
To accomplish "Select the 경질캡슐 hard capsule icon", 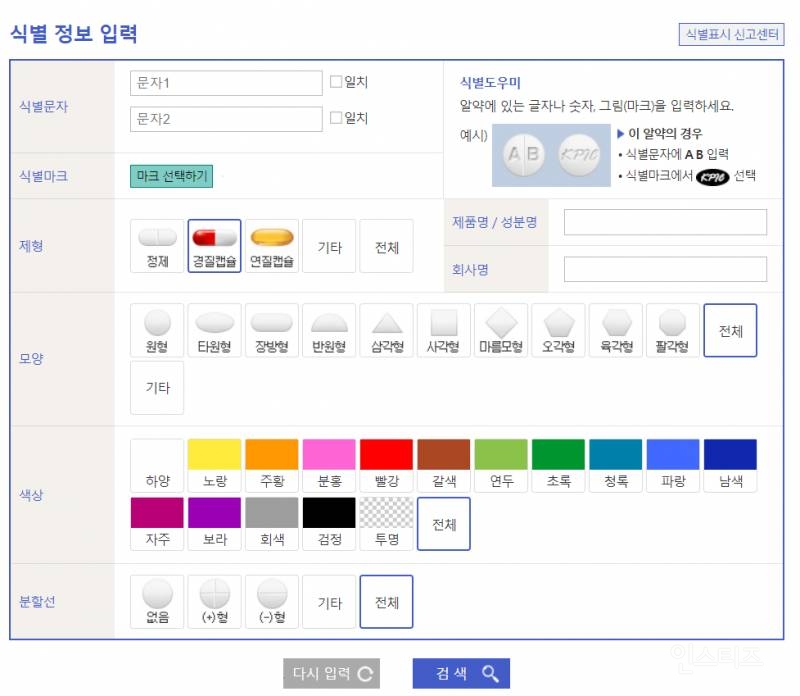I will point(214,246).
